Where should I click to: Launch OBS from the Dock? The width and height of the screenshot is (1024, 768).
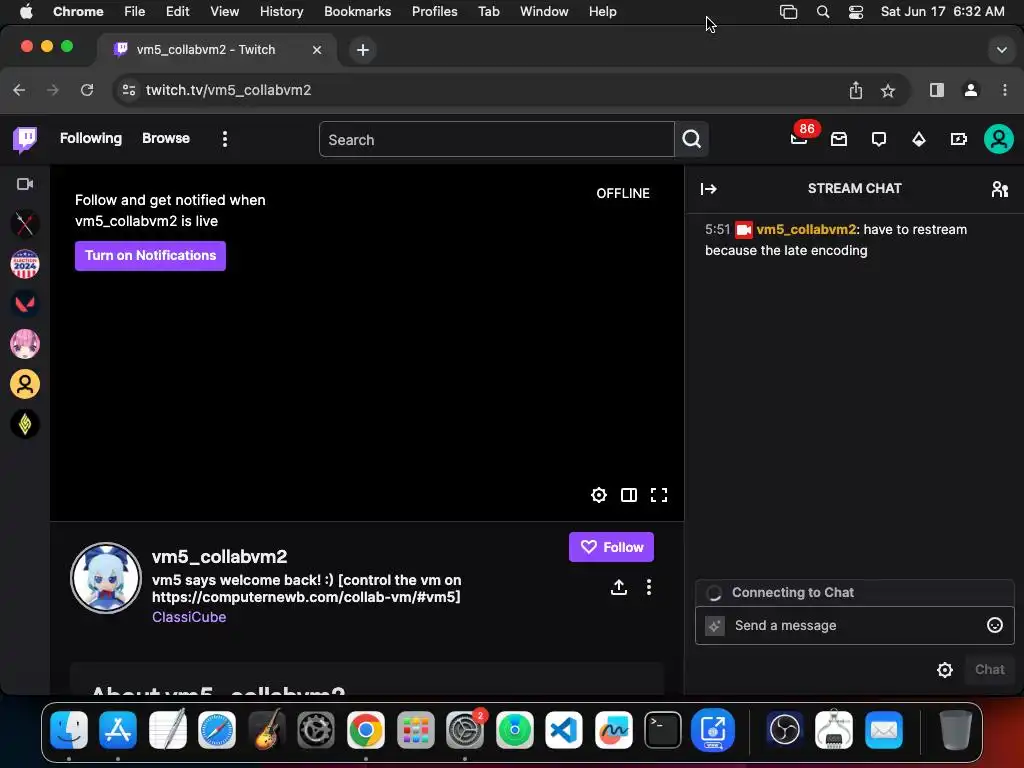pyautogui.click(x=784, y=729)
